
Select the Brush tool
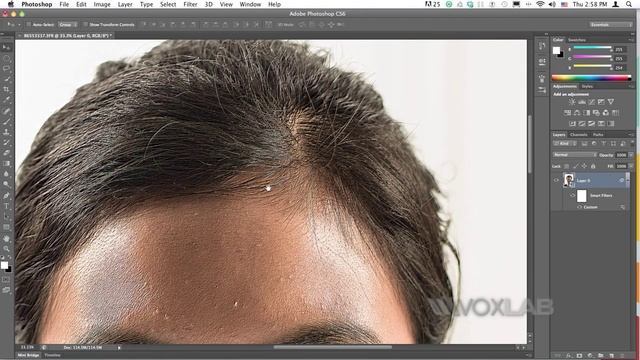click(6, 122)
